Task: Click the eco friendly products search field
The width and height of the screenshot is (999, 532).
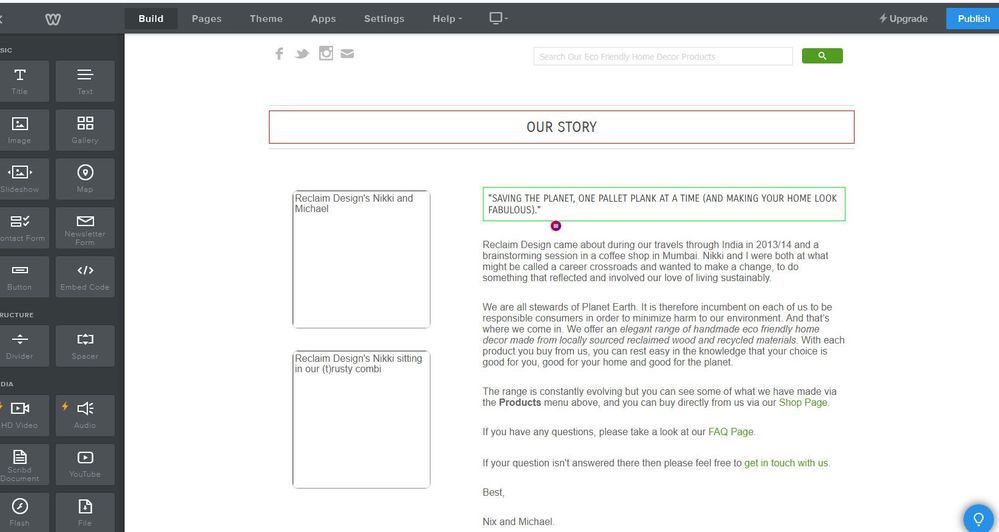Action: pos(662,57)
